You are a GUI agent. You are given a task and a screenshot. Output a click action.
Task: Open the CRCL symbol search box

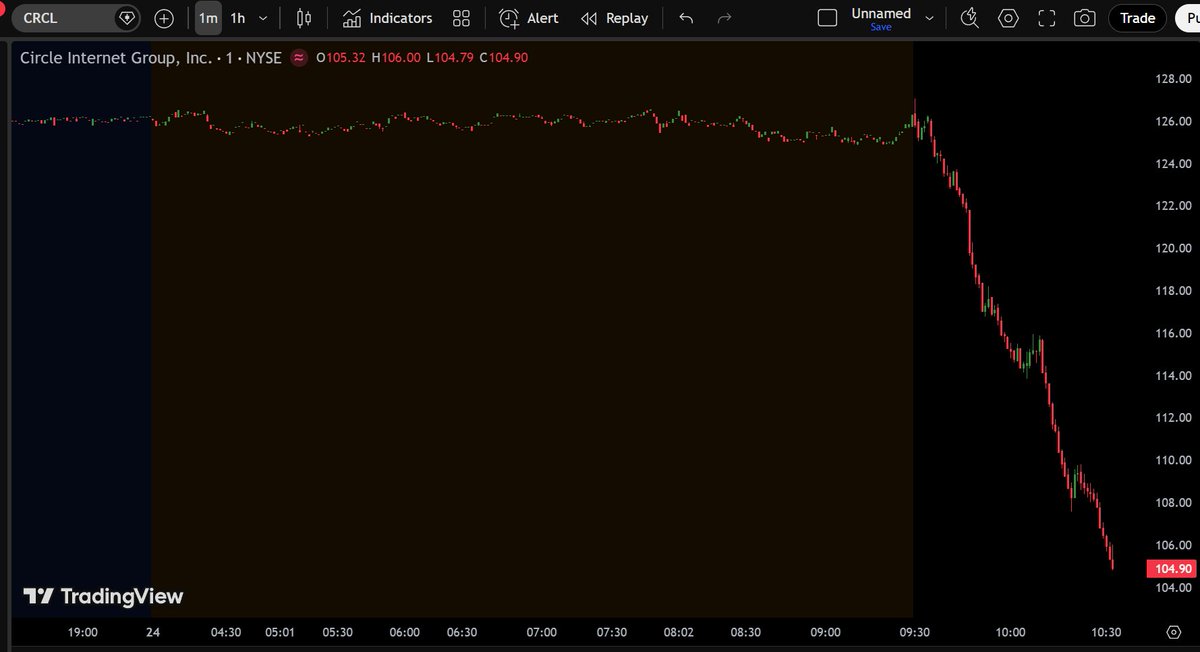[76, 18]
